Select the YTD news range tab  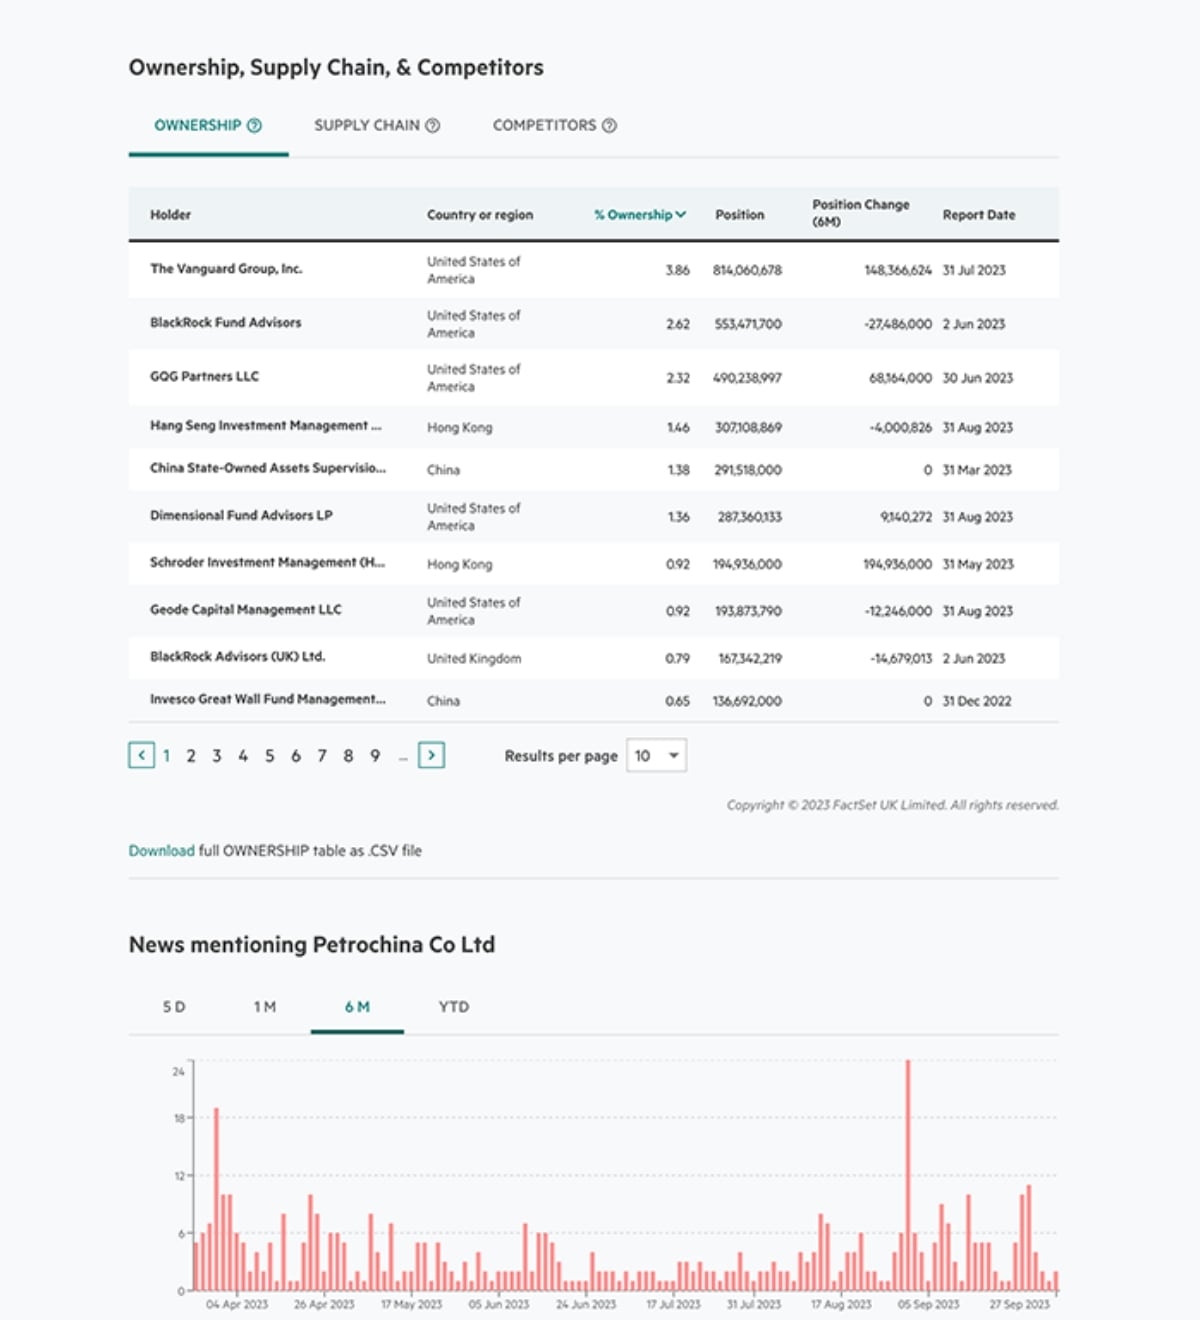454,1007
